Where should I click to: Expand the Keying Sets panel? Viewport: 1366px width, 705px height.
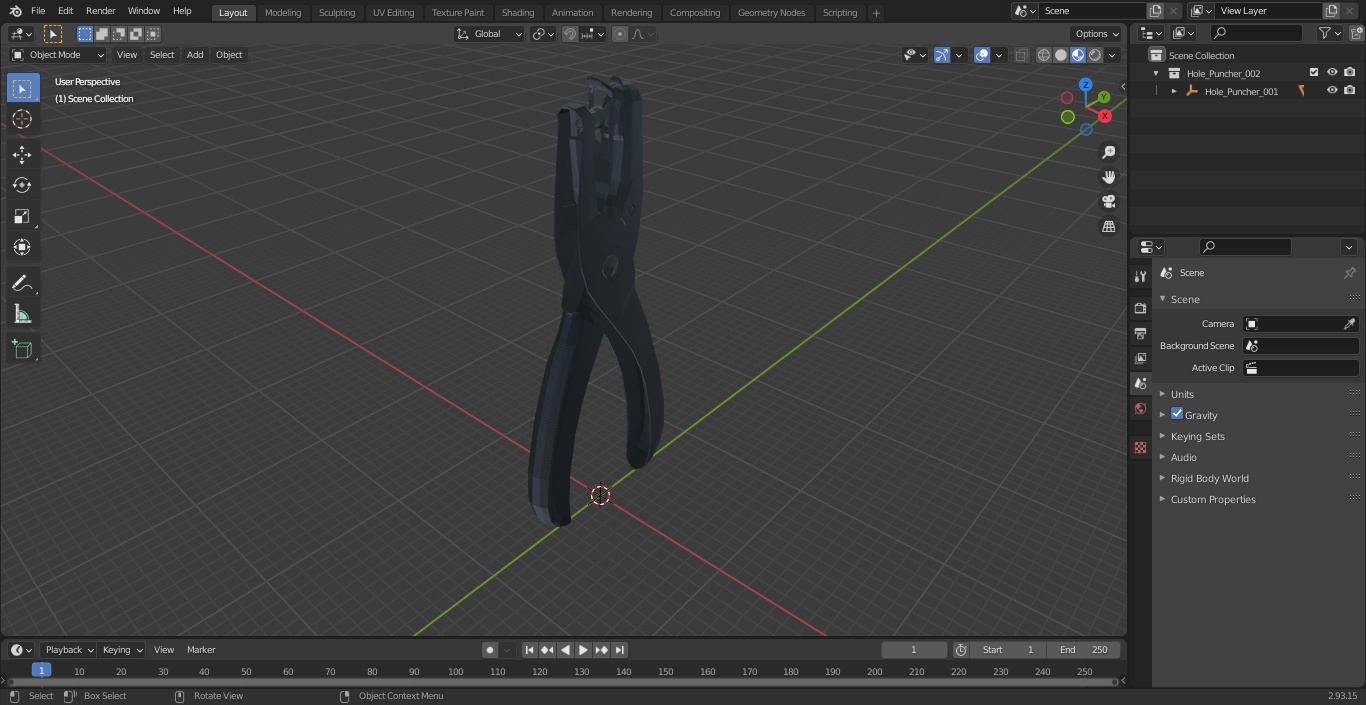click(x=1197, y=436)
